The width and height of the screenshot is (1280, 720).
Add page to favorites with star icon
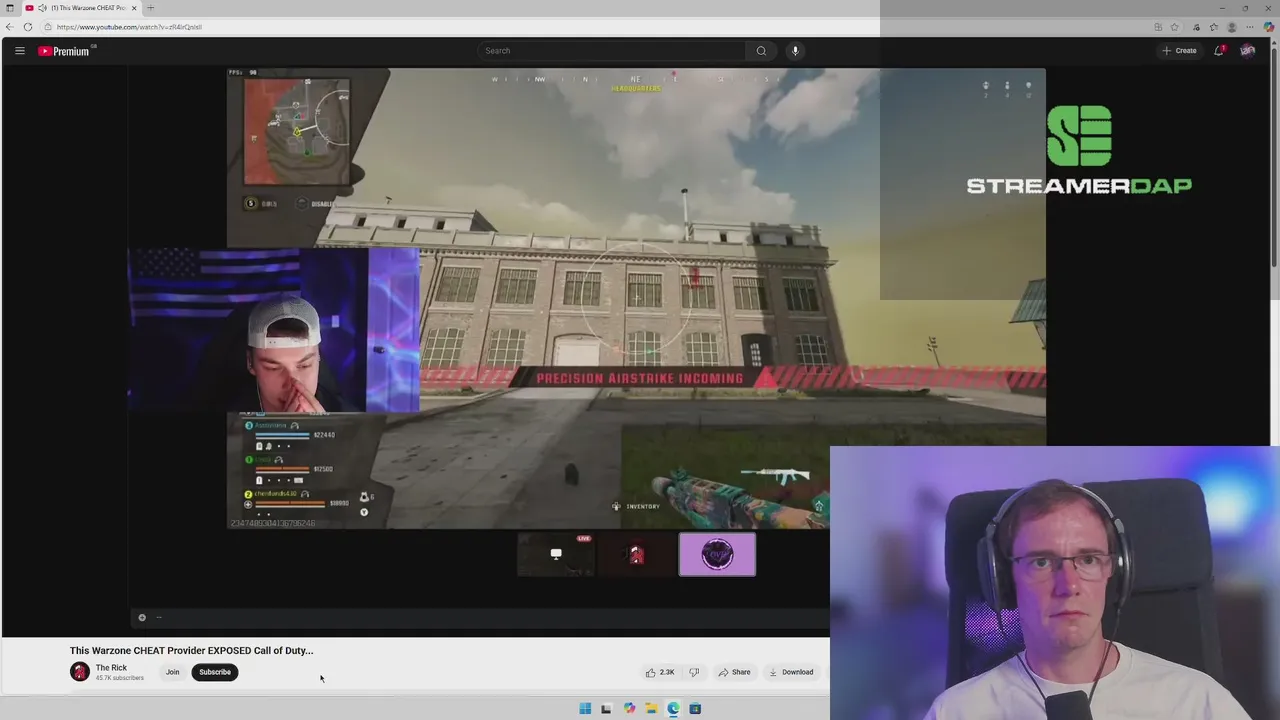point(1175,27)
